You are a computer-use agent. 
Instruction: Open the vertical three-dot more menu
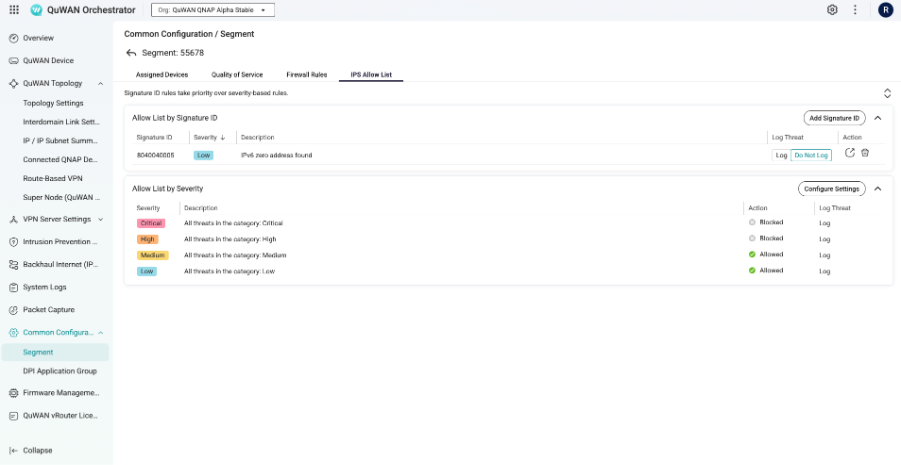(x=855, y=10)
